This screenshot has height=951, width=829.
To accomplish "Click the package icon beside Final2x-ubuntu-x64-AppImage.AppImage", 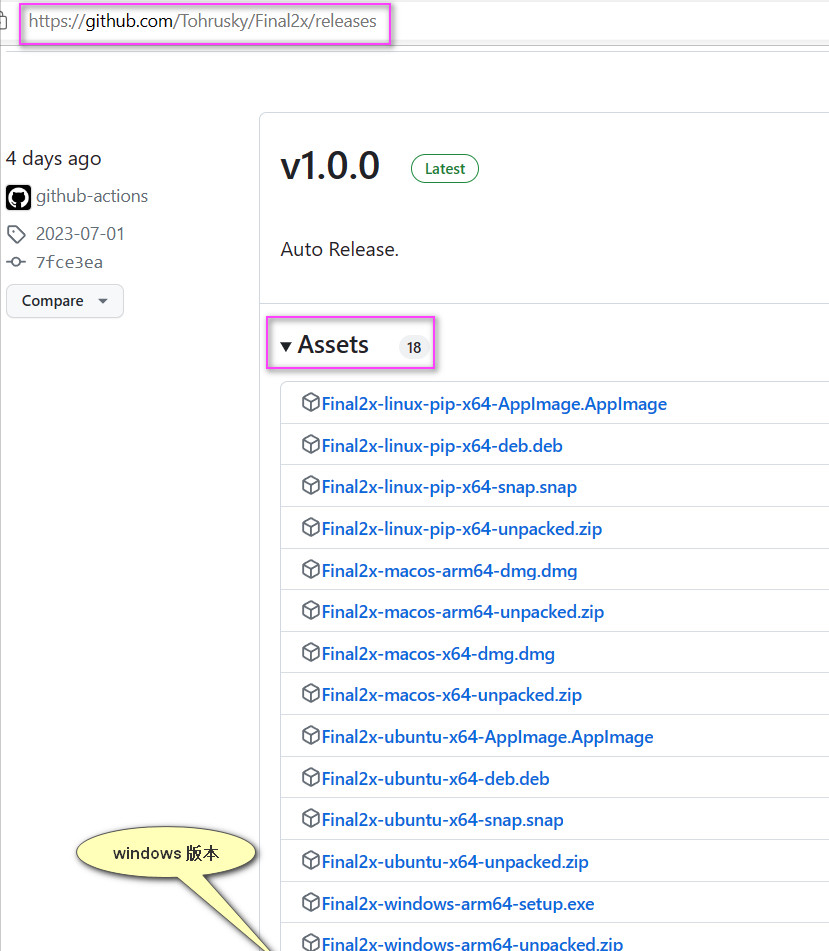I will point(310,735).
